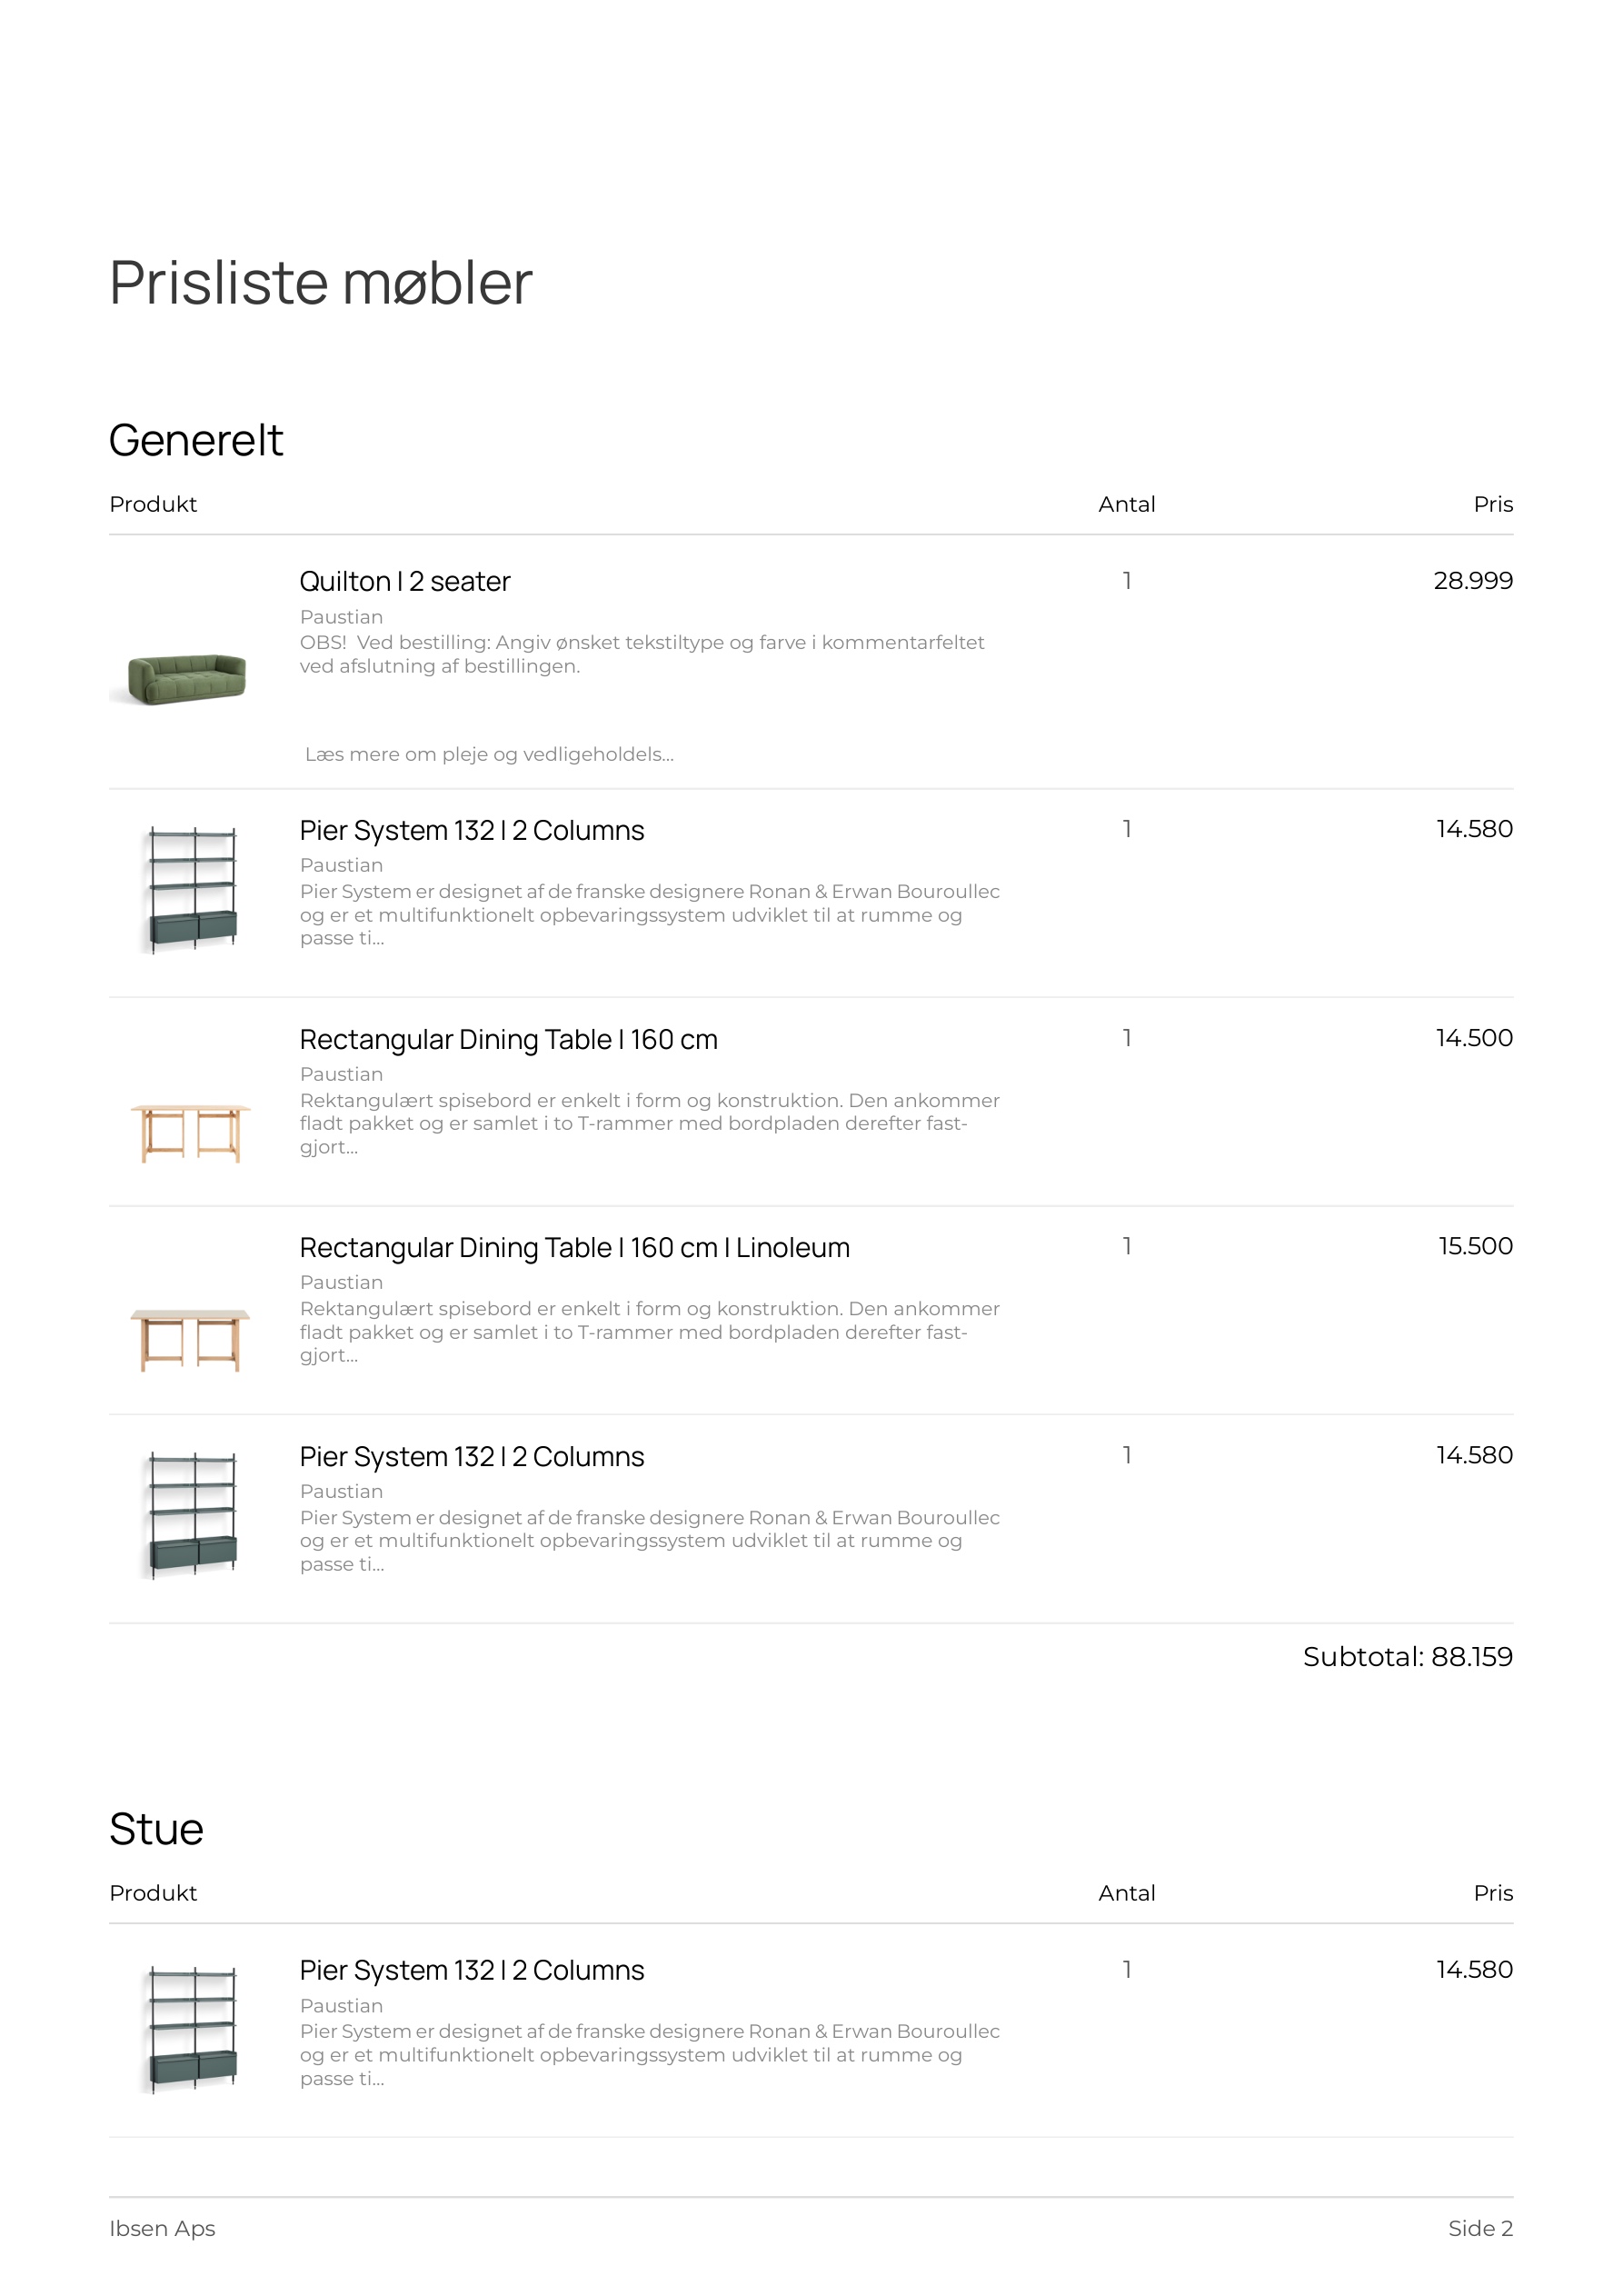Open the 'Rectangular Dining Table | 160 cm | Linoleum' title
Viewport: 1623px width, 2296px height.
tap(574, 1247)
